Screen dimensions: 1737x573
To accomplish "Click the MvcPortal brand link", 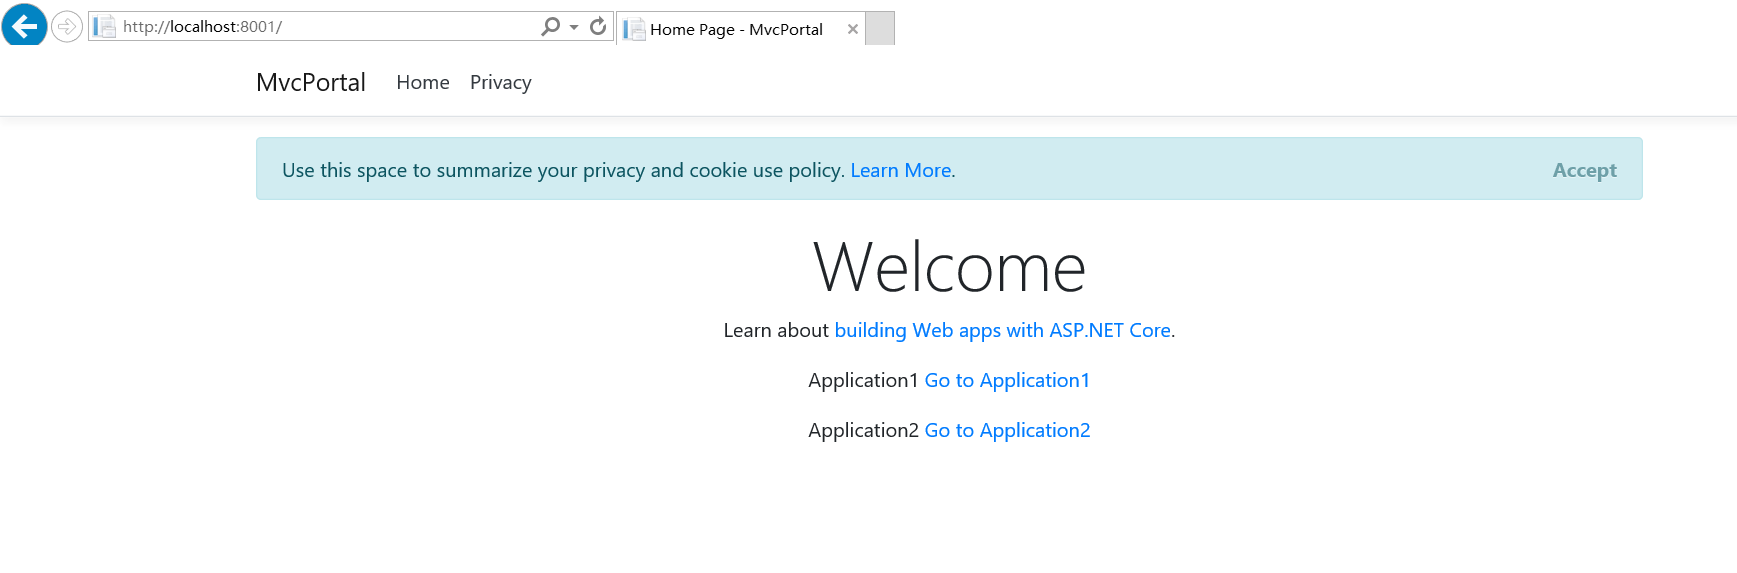I will pyautogui.click(x=311, y=83).
